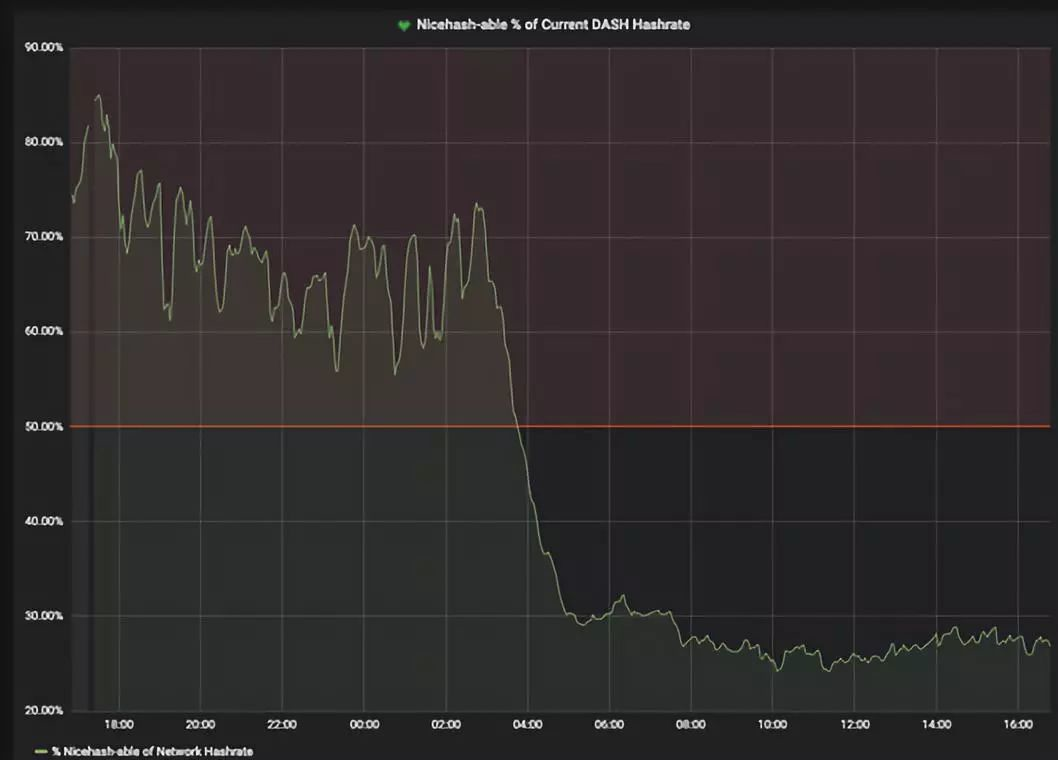Click the green legend line color swatch
Screen dimensions: 1058x760
tap(41, 751)
